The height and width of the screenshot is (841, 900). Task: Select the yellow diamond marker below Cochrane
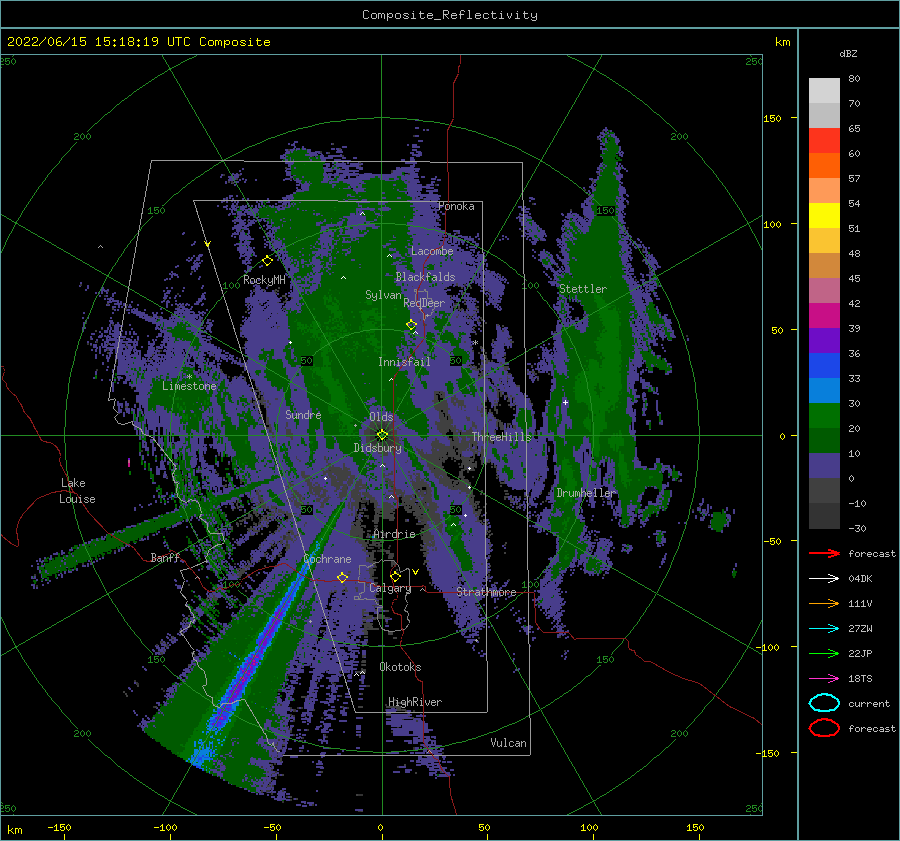pyautogui.click(x=343, y=577)
